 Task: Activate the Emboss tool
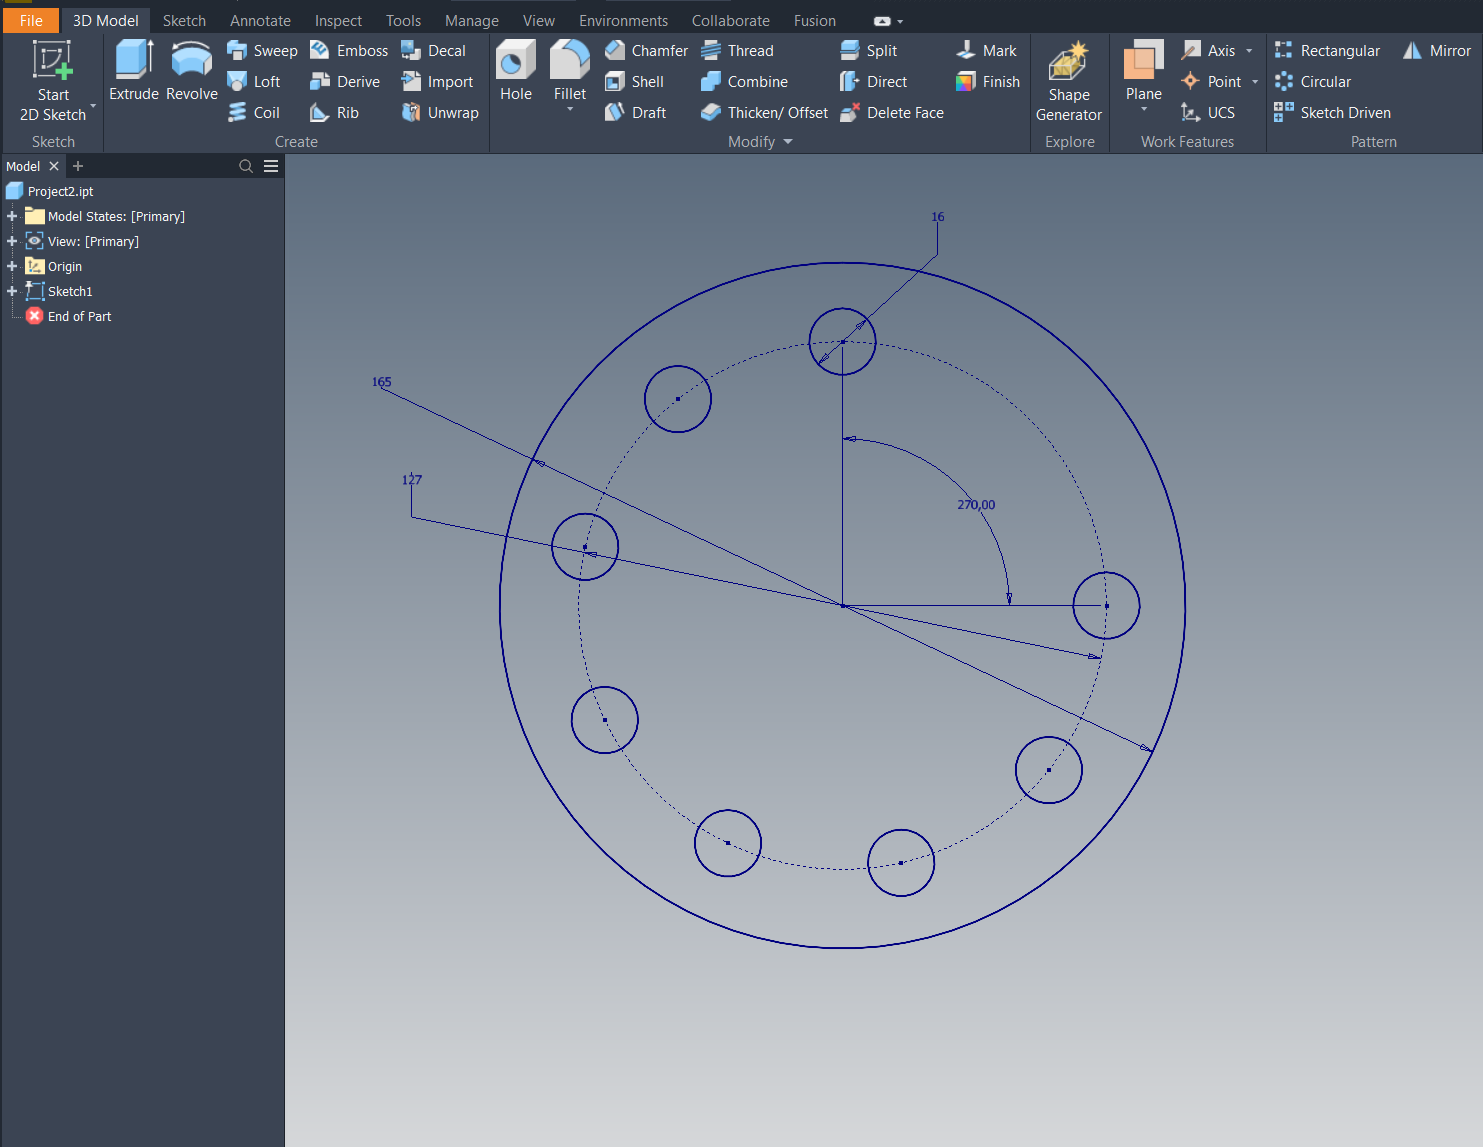(x=349, y=51)
